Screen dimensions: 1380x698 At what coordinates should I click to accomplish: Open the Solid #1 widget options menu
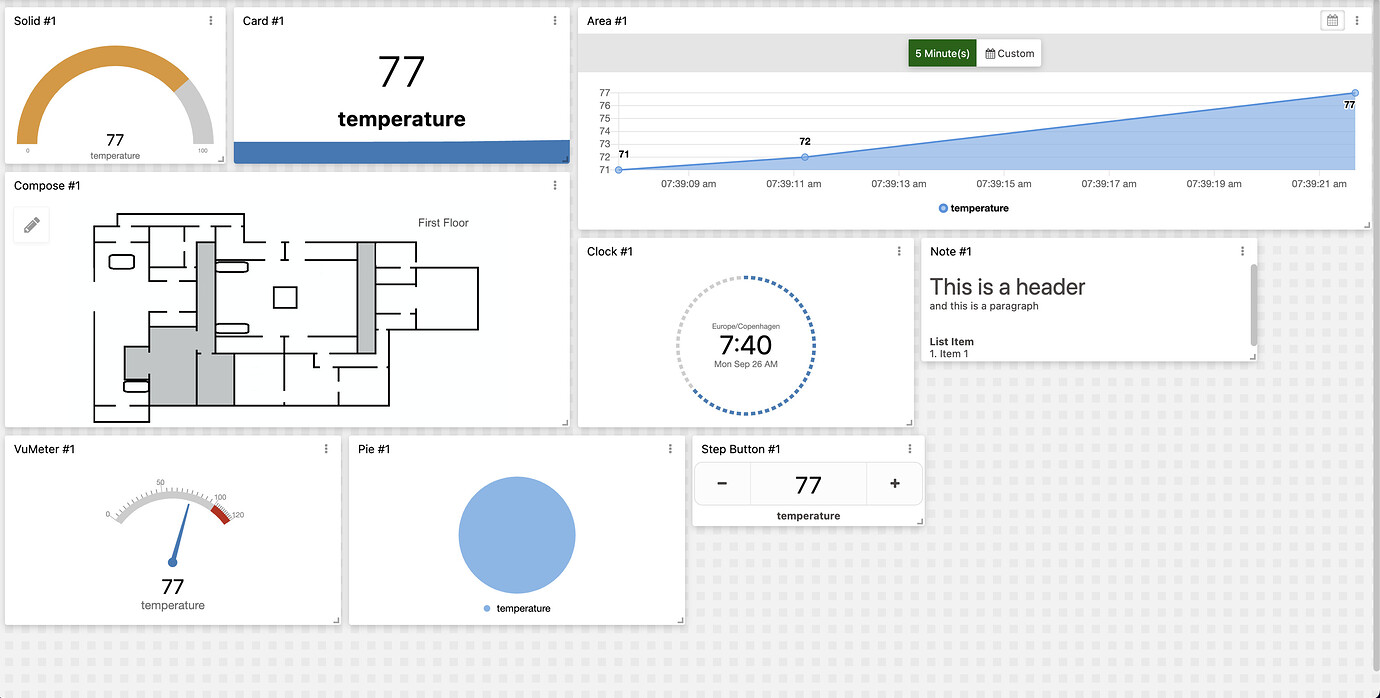pos(210,20)
